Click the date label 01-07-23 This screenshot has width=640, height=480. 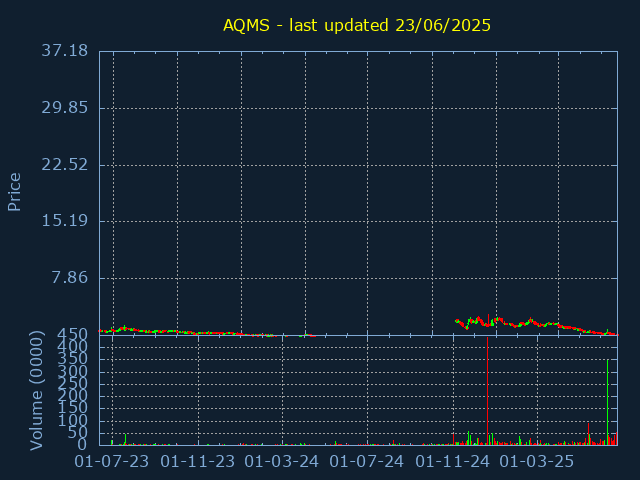111,462
